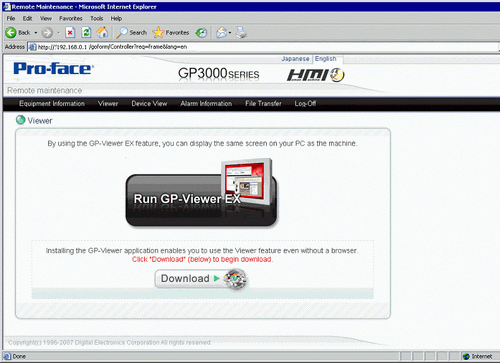Viewport: 500px width, 363px height.
Task: Open the Tools menu
Action: (97, 19)
